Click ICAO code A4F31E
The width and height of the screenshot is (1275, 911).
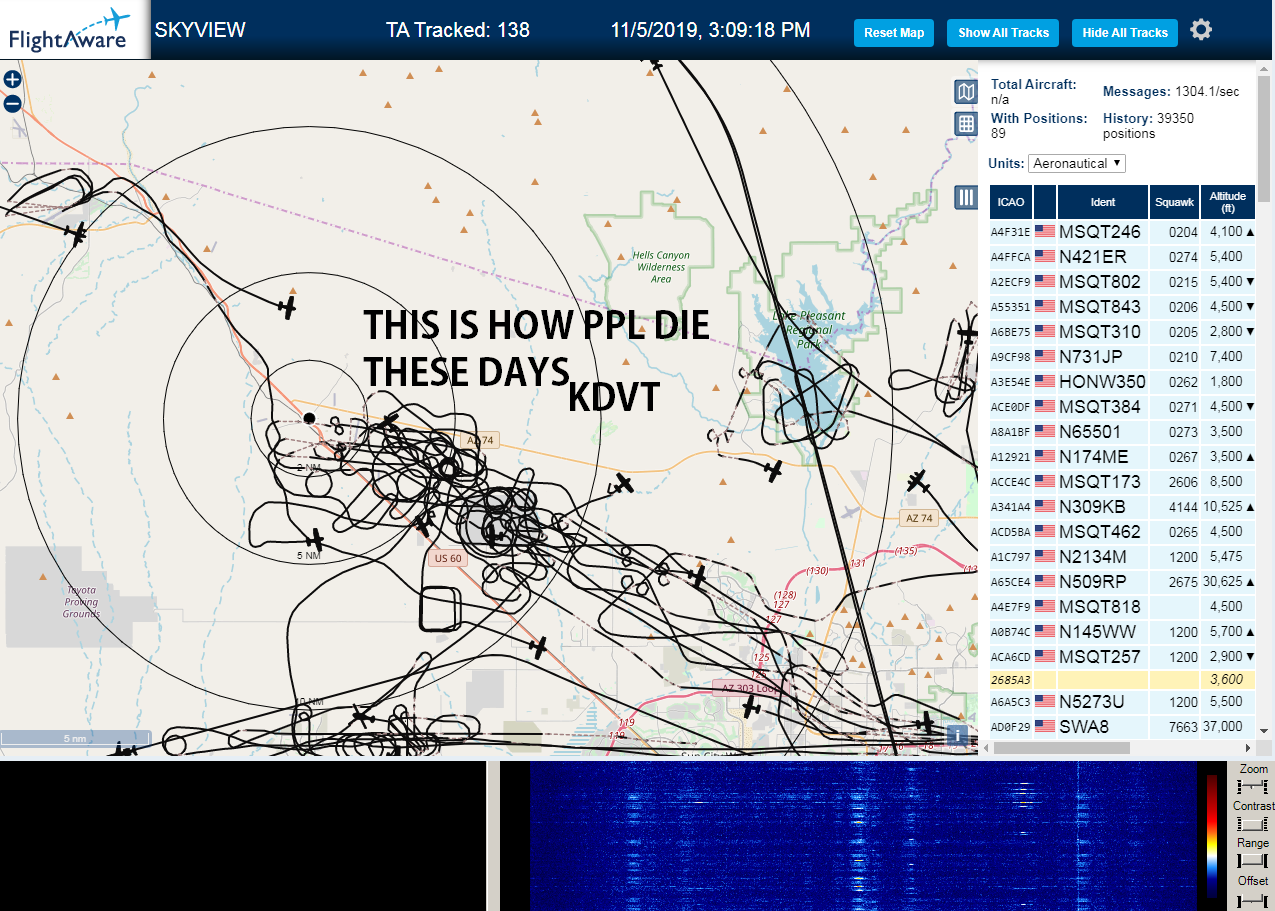(x=1010, y=232)
